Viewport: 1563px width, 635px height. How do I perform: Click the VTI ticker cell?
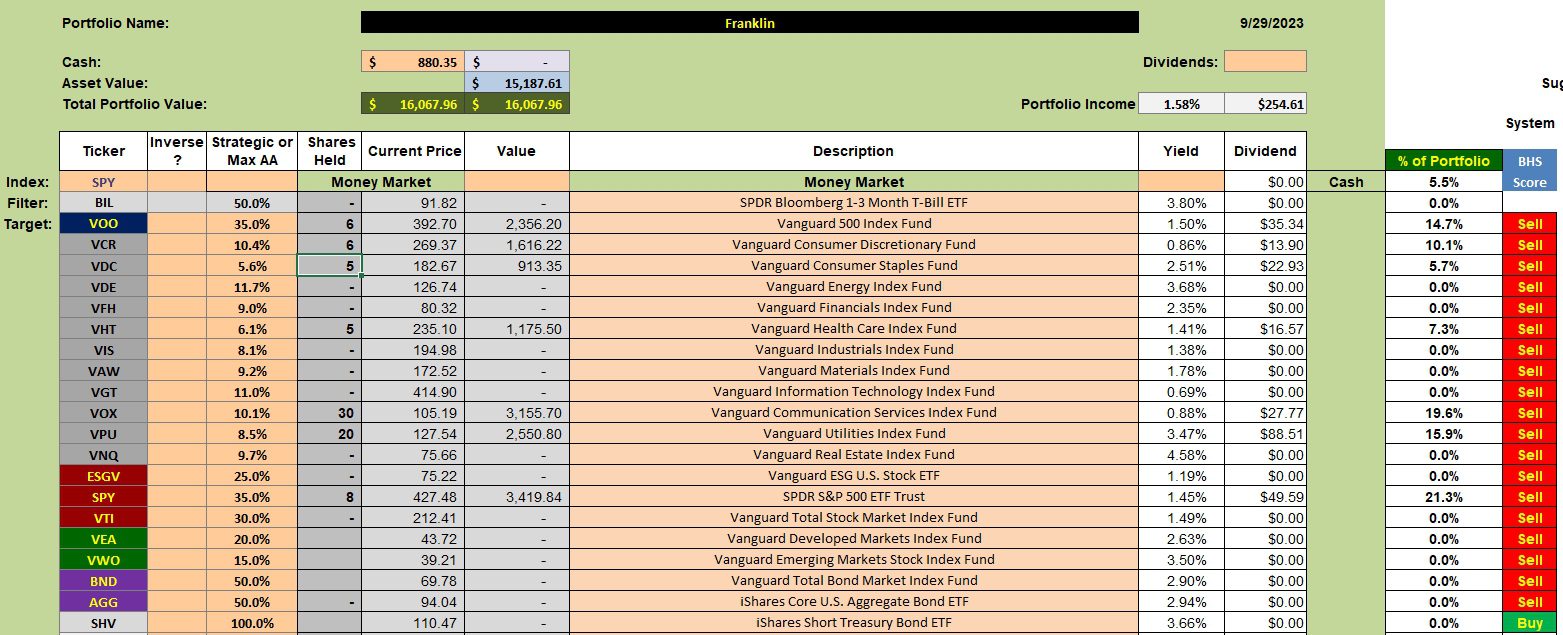tap(104, 518)
